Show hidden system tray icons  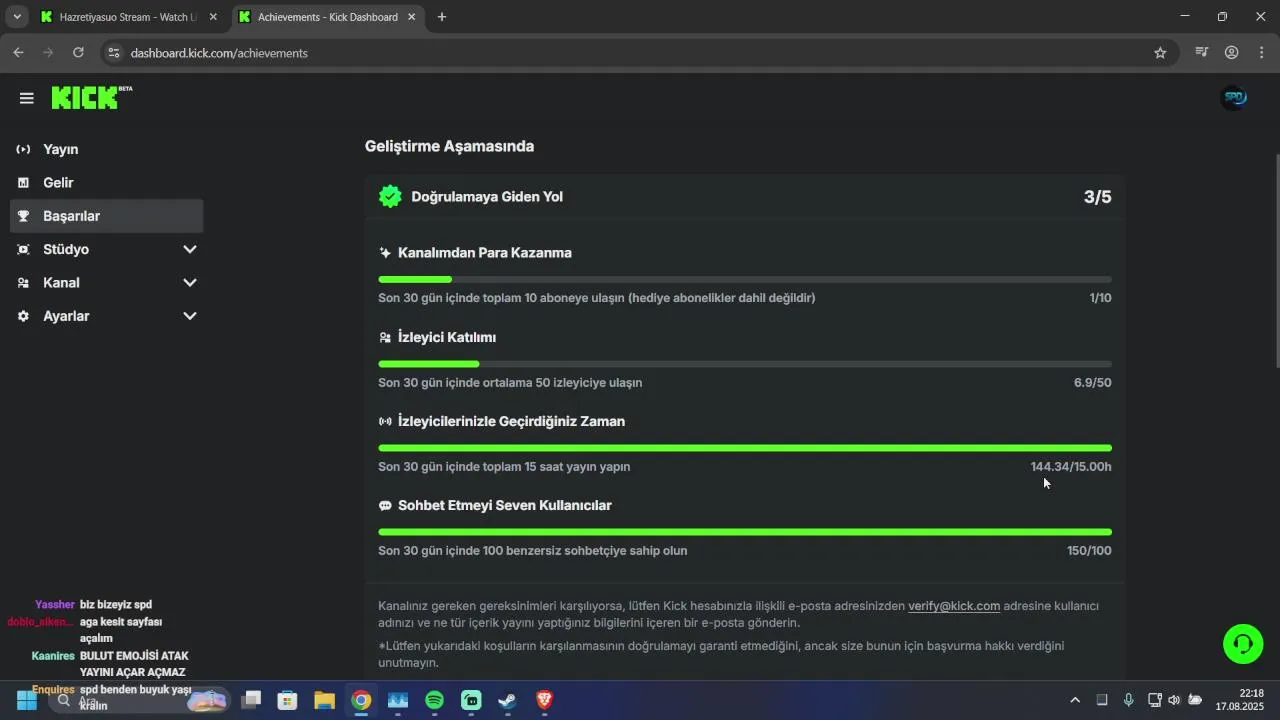[1075, 700]
